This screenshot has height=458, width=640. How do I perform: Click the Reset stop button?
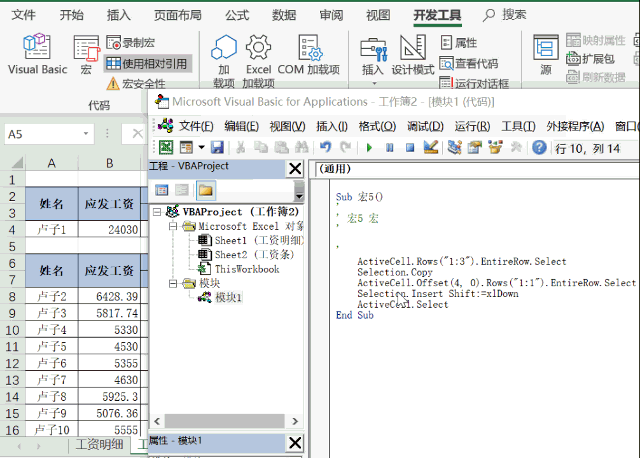click(x=410, y=147)
